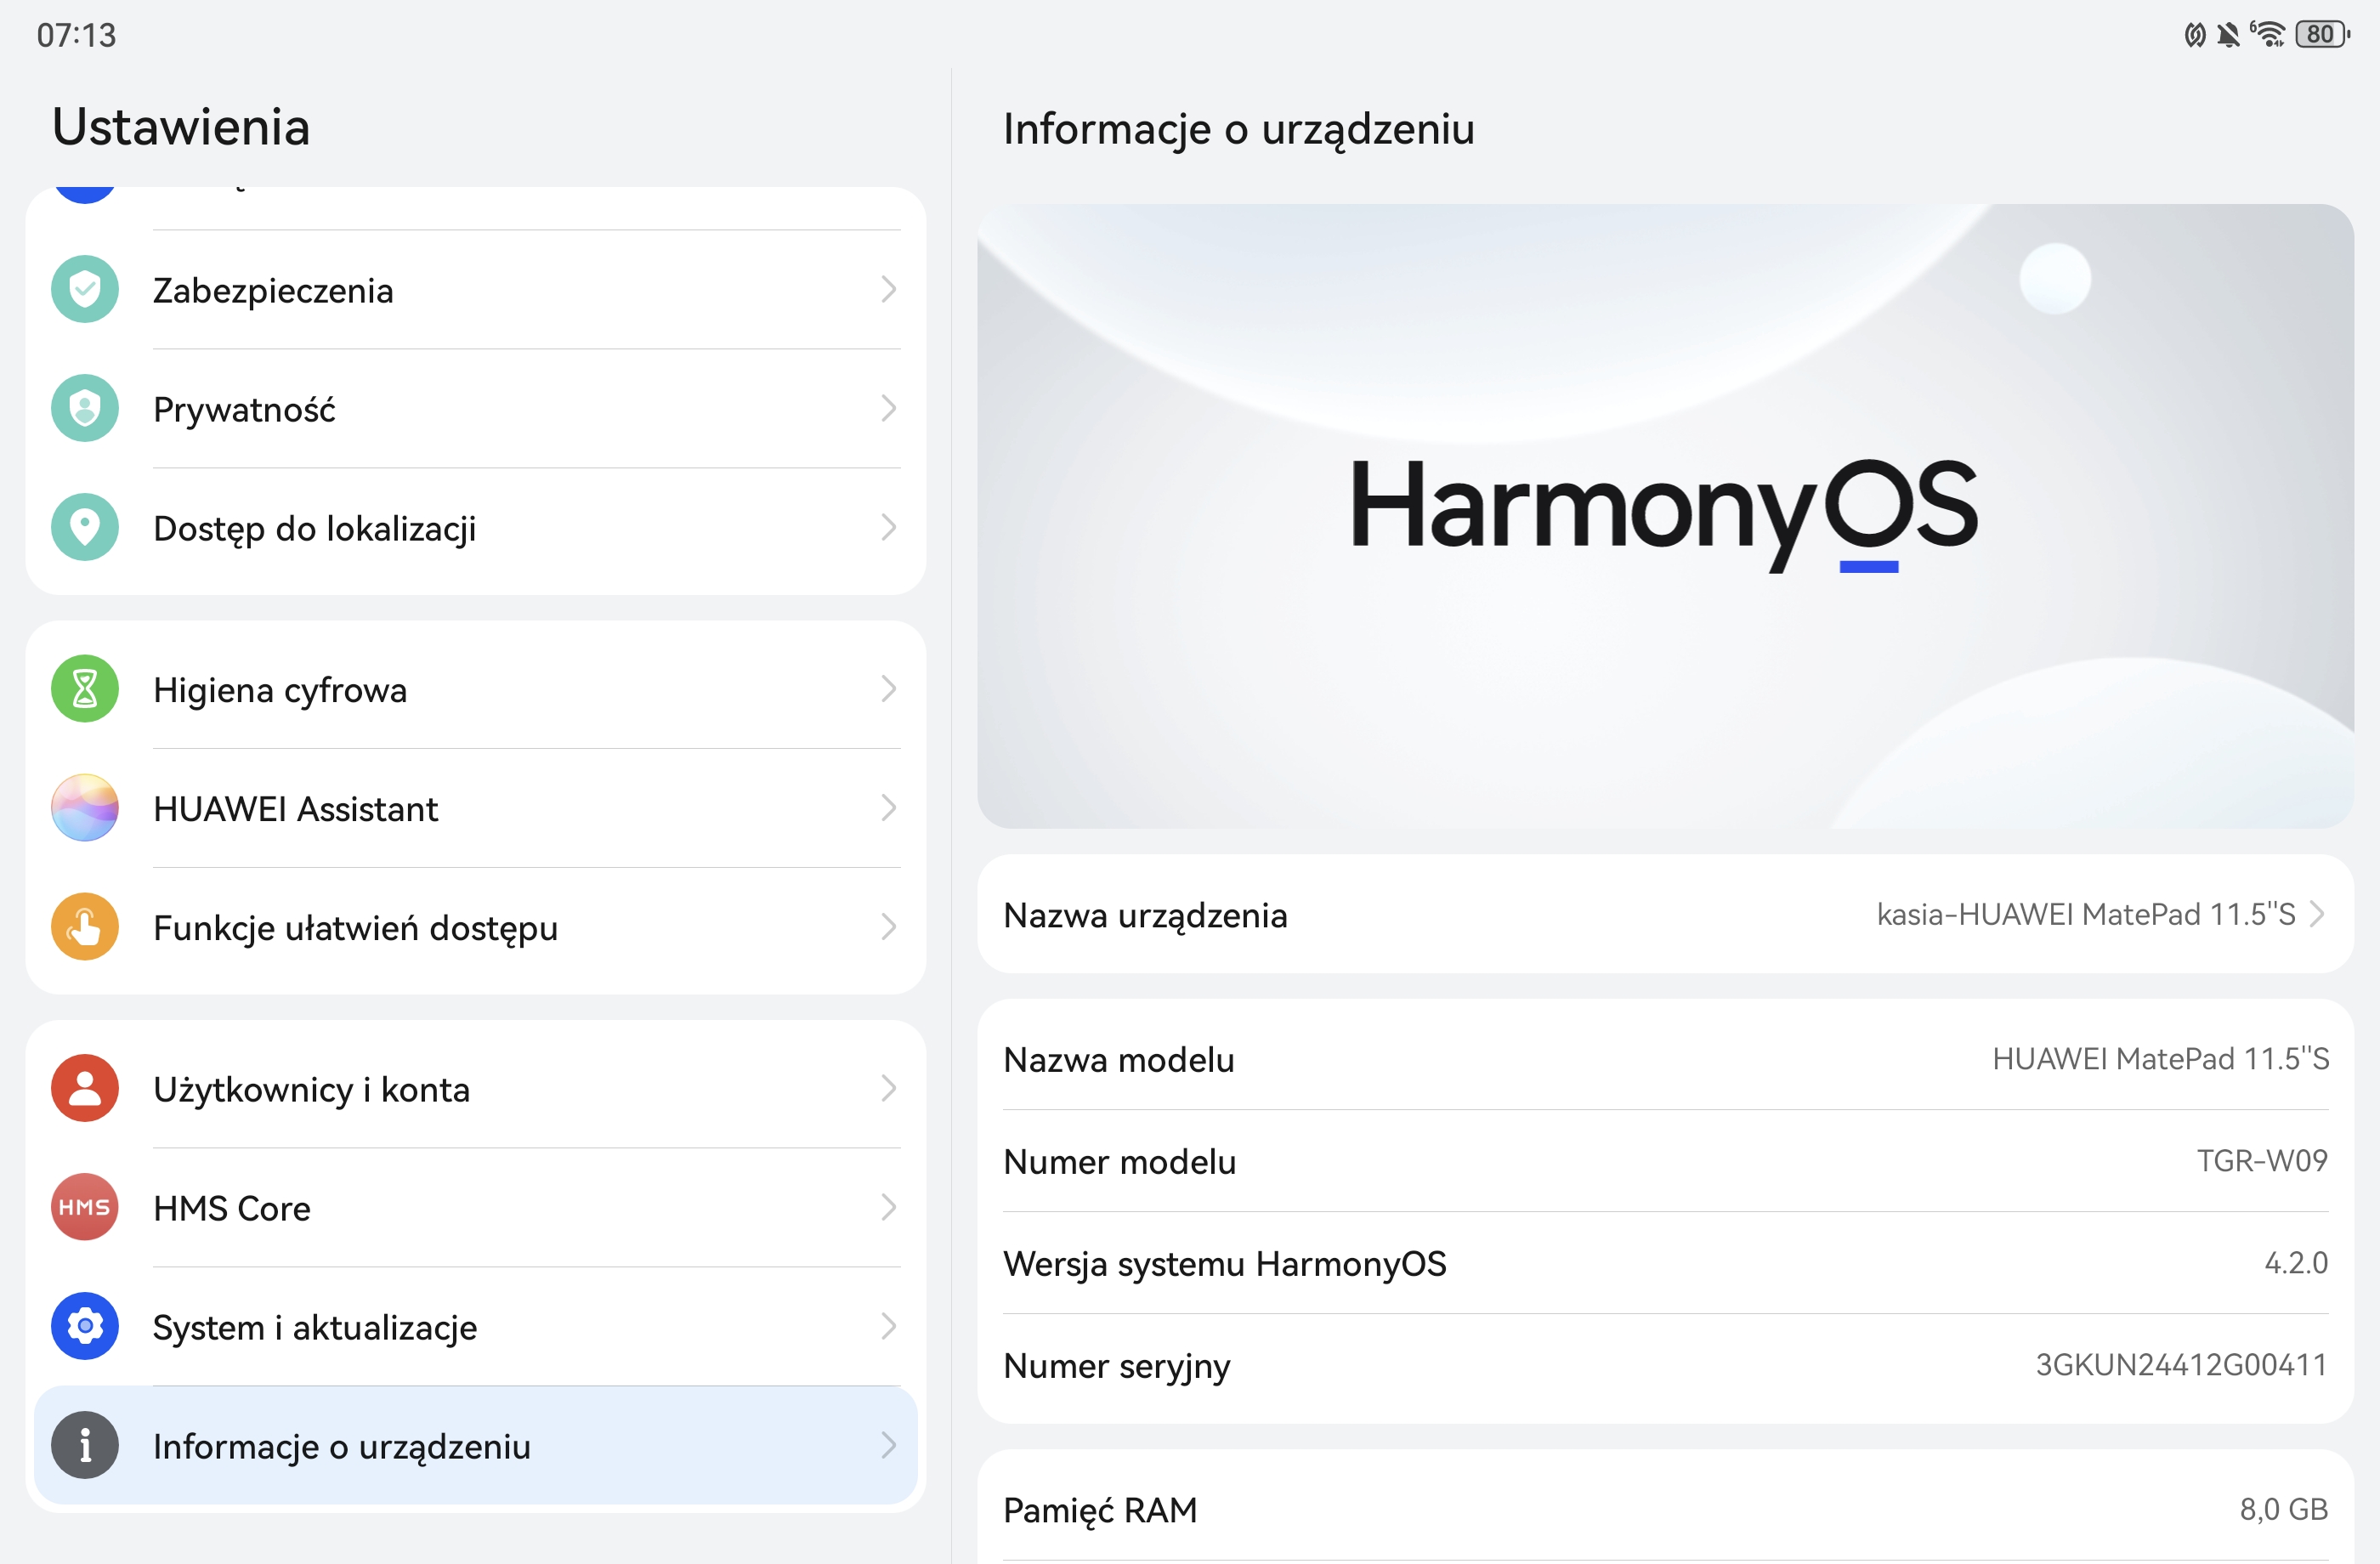The height and width of the screenshot is (1564, 2380).
Task: Tap the clock showing 07:13
Action: click(x=76, y=35)
